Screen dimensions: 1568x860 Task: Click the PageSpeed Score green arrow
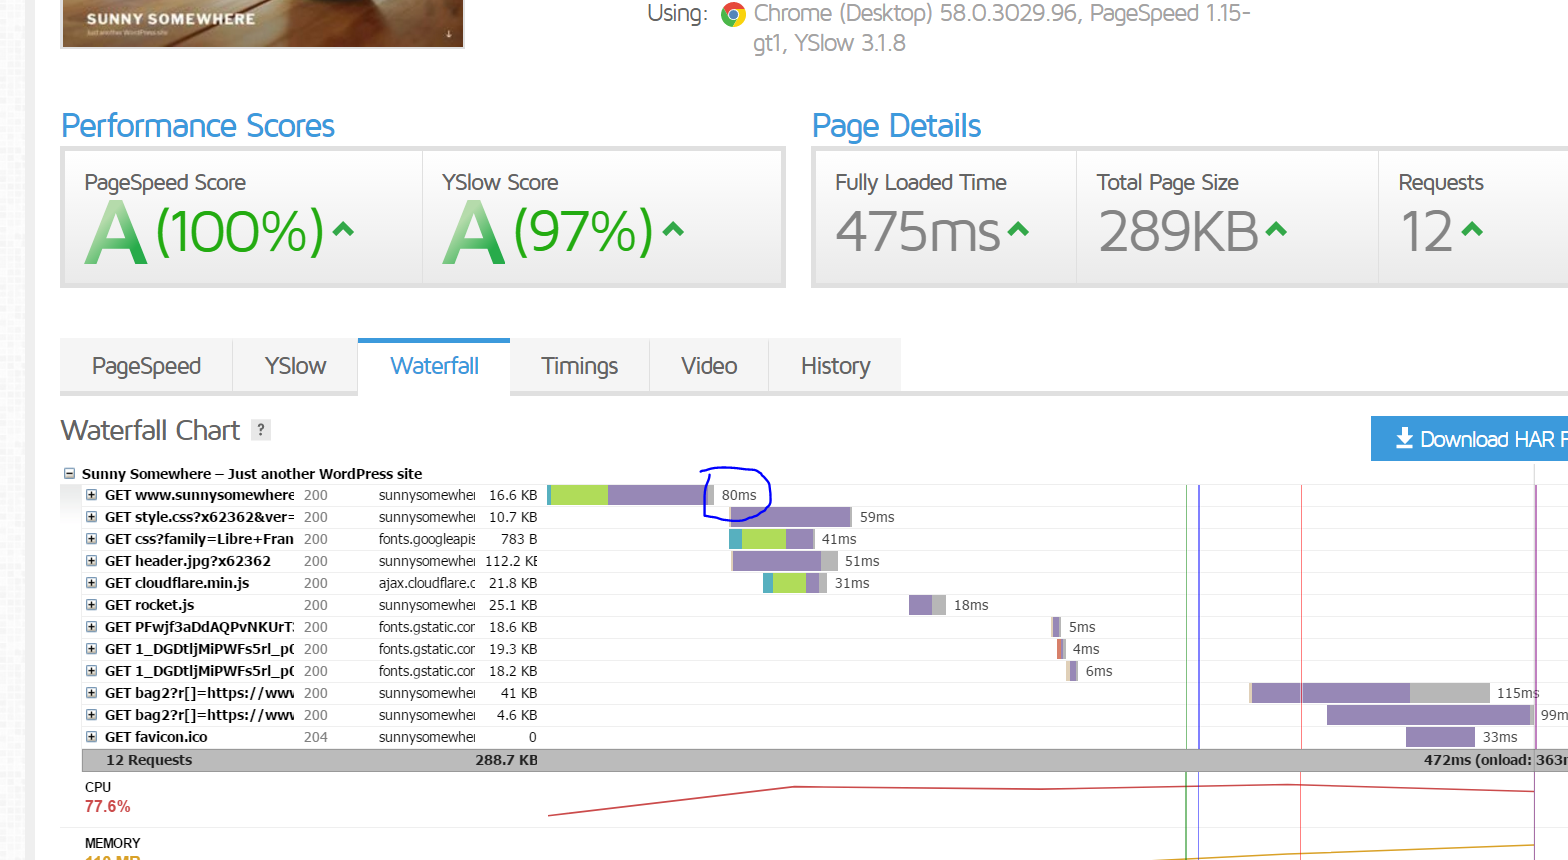click(x=343, y=229)
